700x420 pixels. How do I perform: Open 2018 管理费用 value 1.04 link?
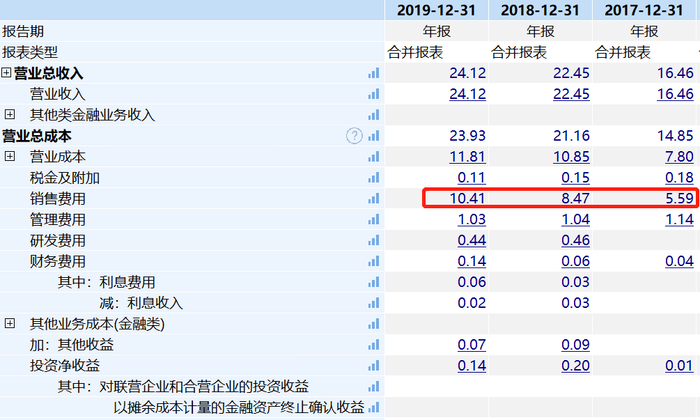click(575, 220)
